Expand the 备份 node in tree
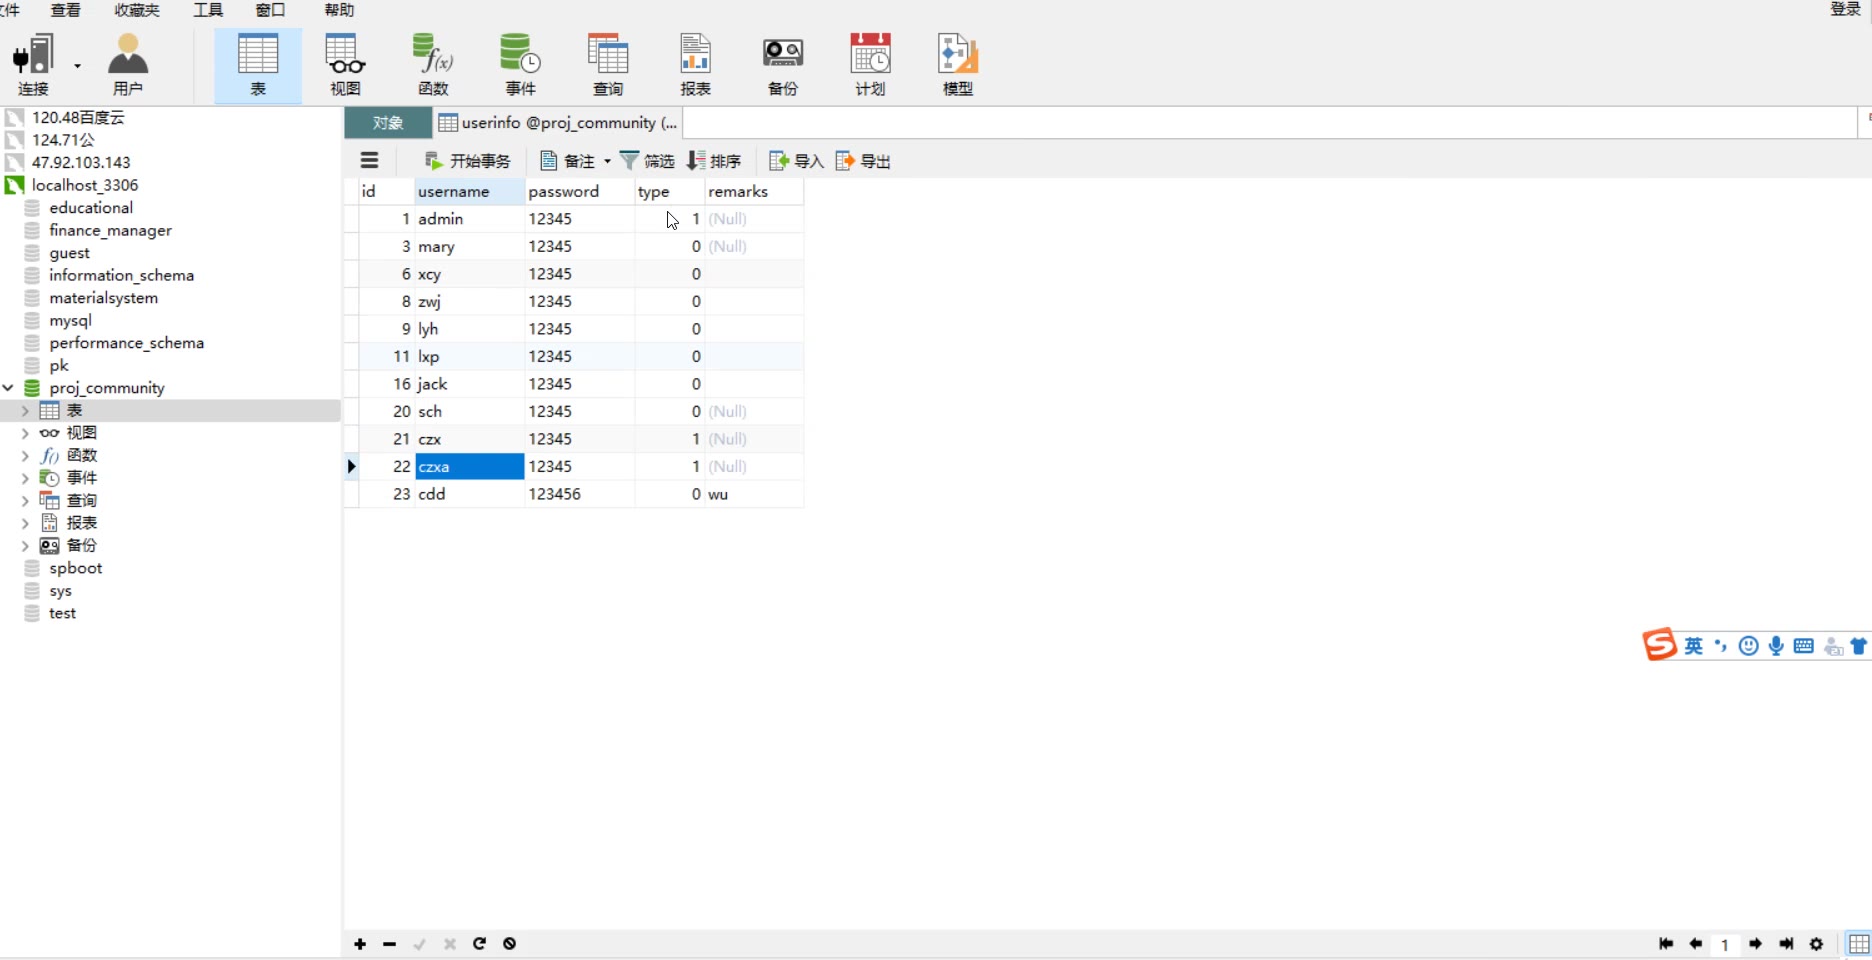Viewport: 1872px width, 960px height. pyautogui.click(x=25, y=546)
